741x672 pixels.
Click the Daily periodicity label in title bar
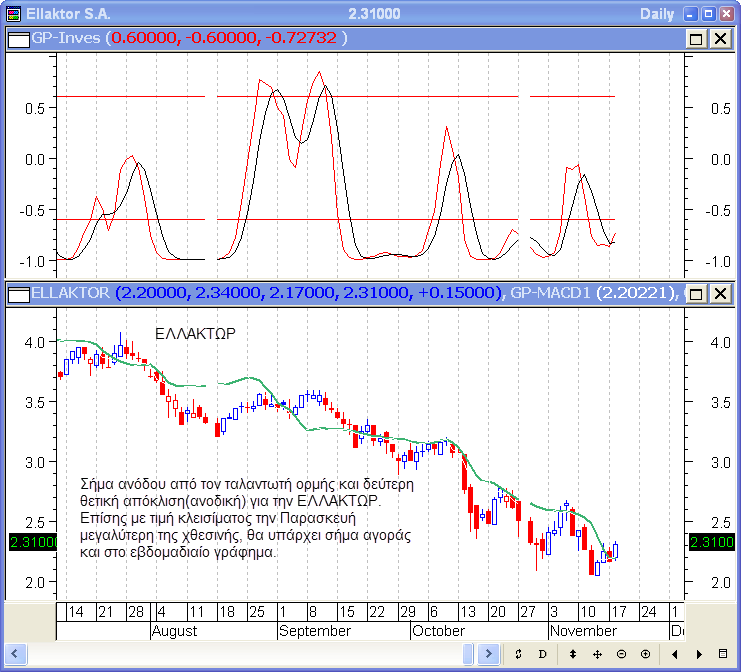click(x=657, y=14)
